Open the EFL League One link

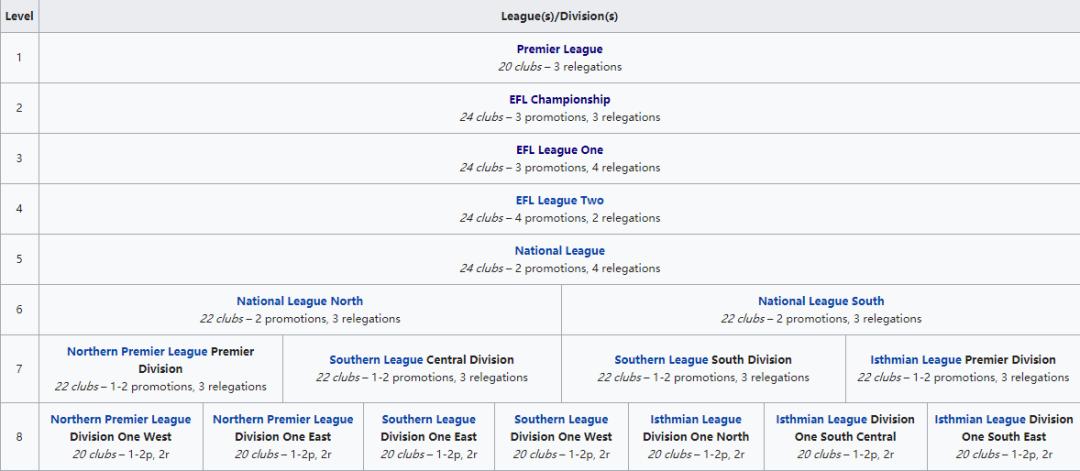[x=559, y=150]
